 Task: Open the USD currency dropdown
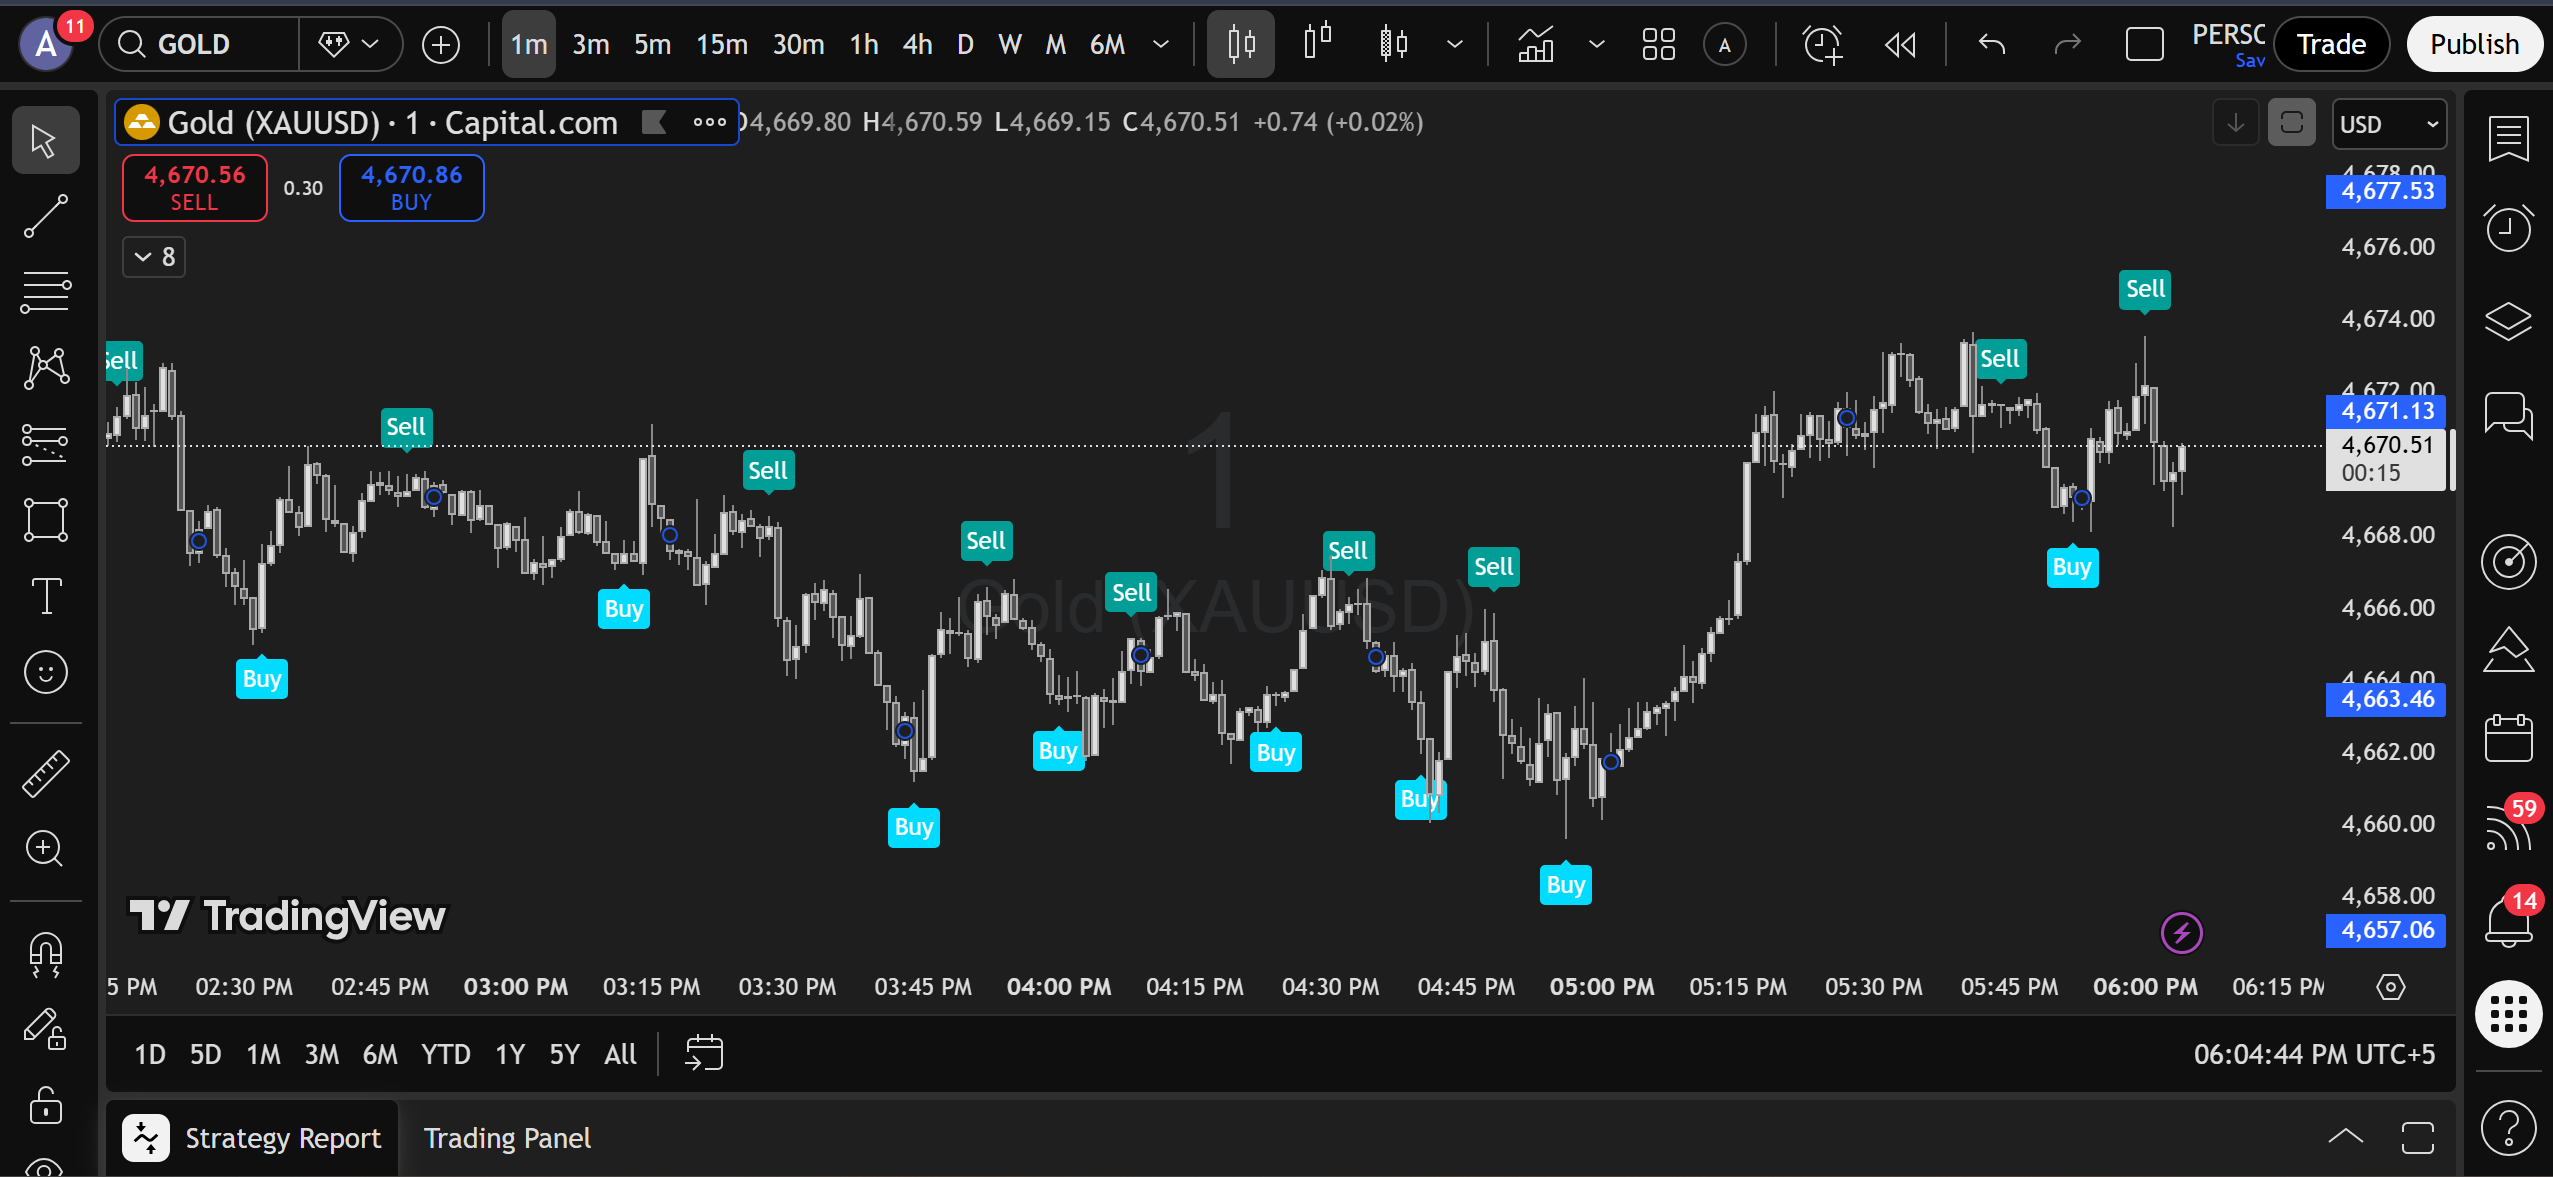(x=2389, y=124)
